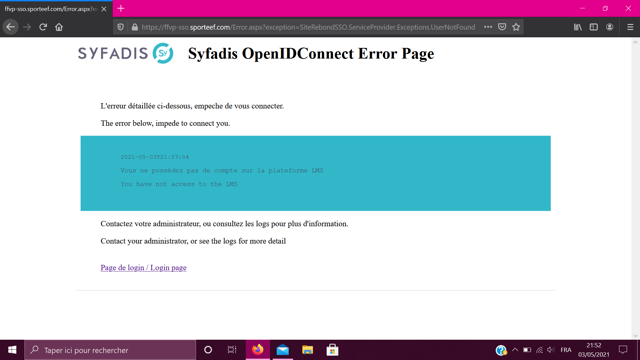Open the Library bookmarks and history
The width and height of the screenshot is (640, 360).
coord(578,27)
